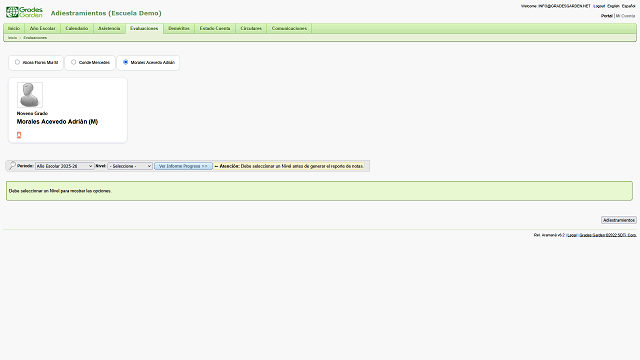The height and width of the screenshot is (360, 640).
Task: Go to the Inicio tab
Action: [14, 28]
